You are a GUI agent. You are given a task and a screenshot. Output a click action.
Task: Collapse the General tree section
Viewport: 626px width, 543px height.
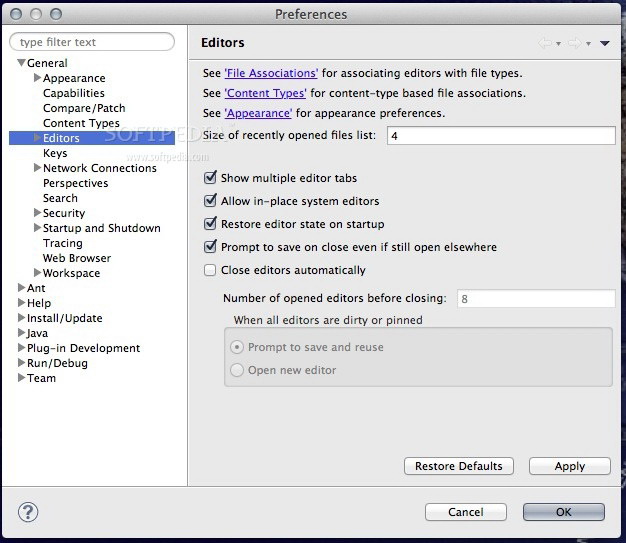22,63
